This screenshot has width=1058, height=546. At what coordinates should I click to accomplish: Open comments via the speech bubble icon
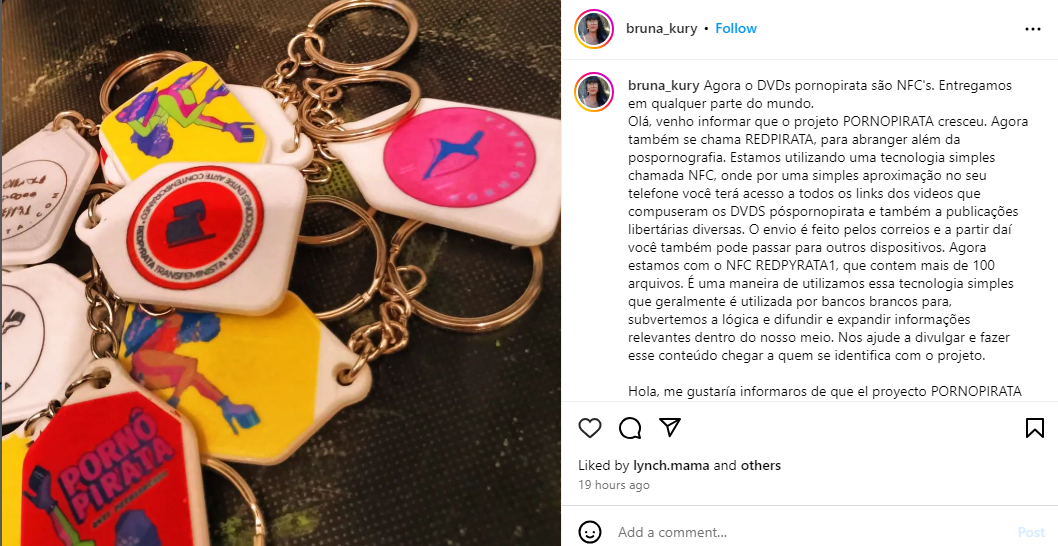coord(630,428)
